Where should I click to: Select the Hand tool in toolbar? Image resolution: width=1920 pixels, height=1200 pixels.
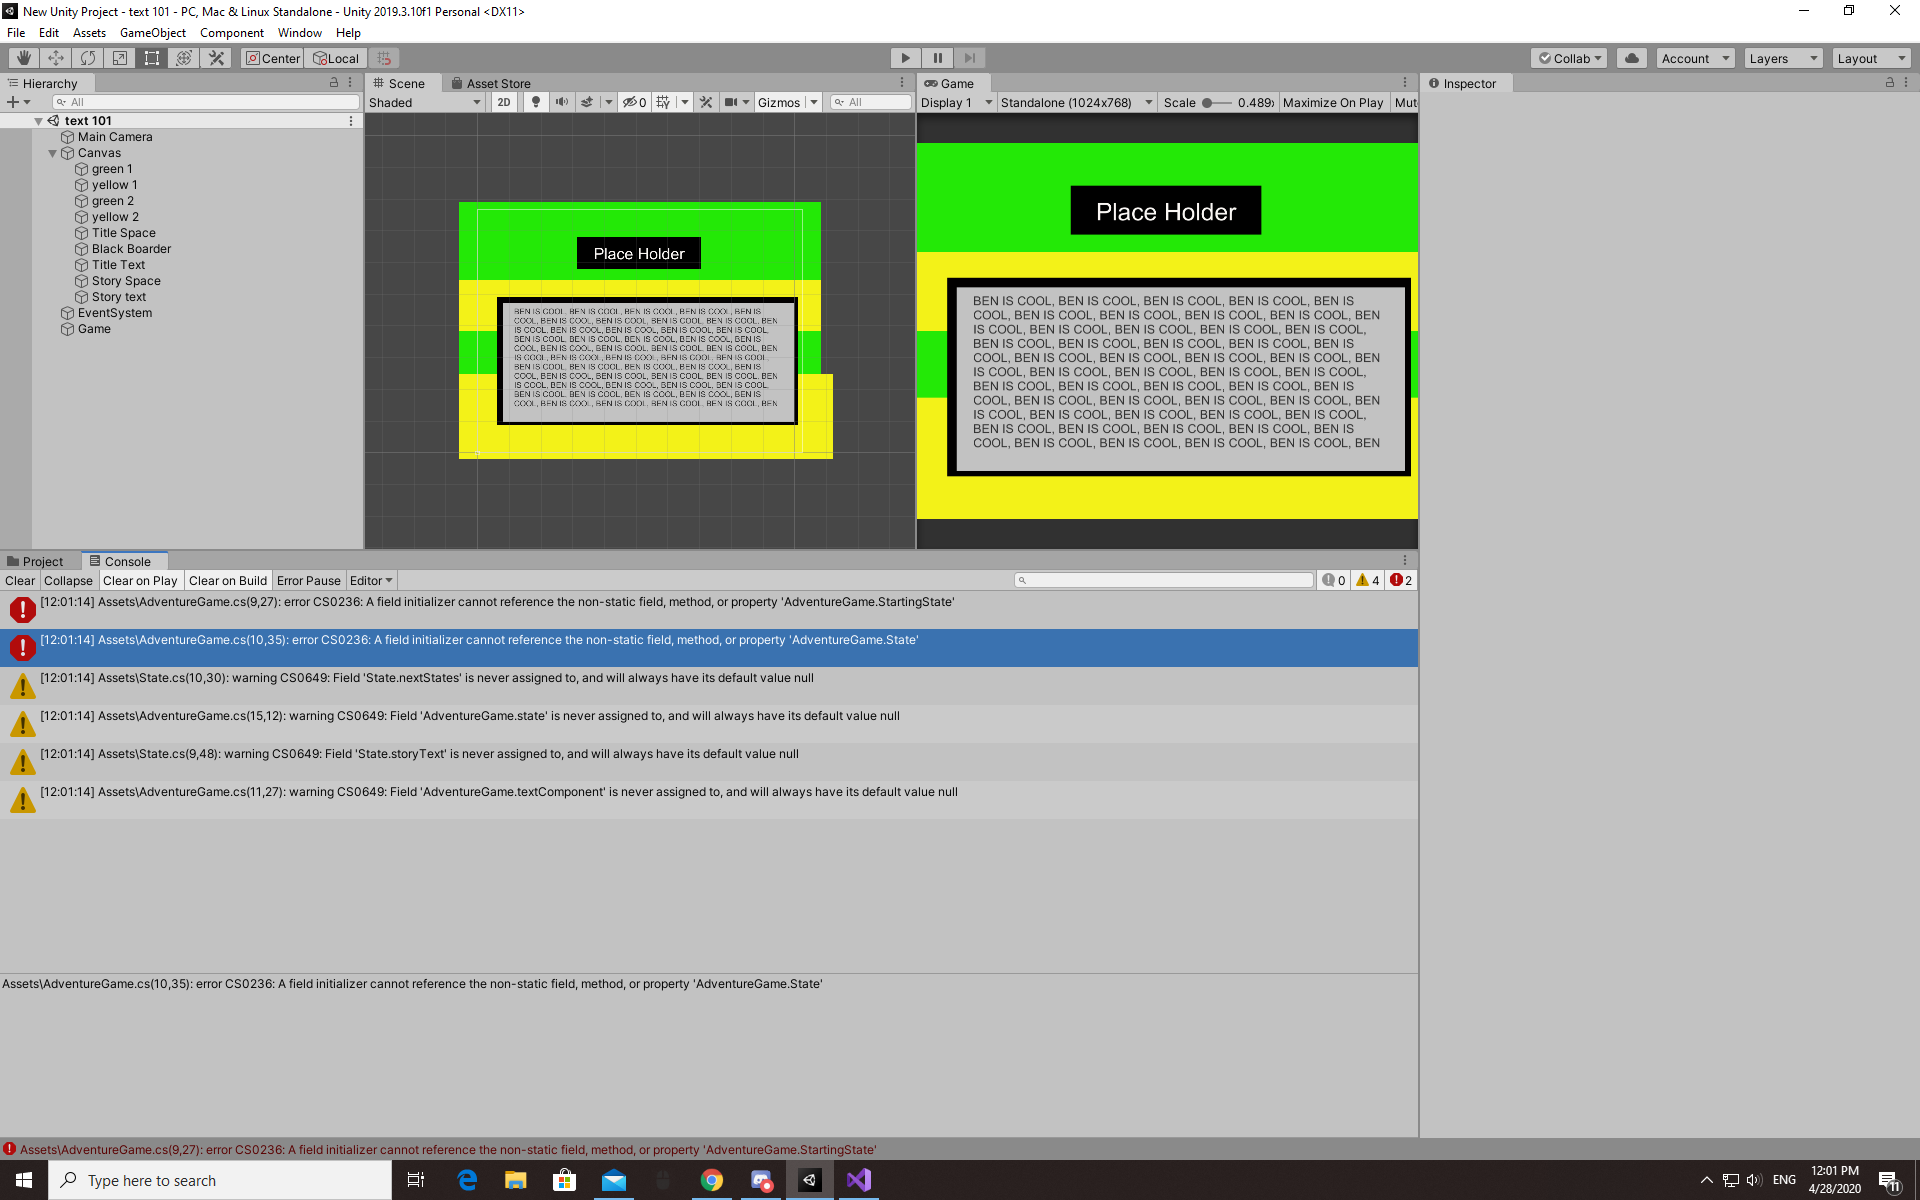point(24,58)
